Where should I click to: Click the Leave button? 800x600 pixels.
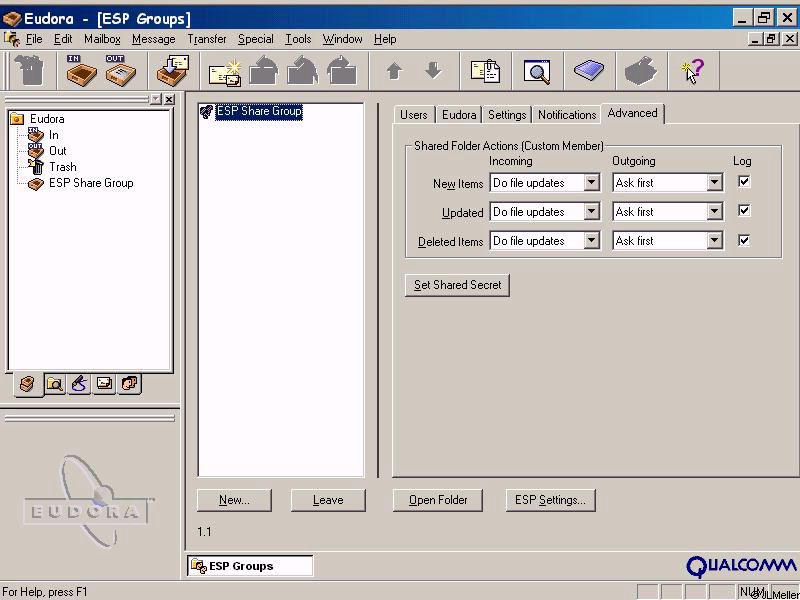328,500
